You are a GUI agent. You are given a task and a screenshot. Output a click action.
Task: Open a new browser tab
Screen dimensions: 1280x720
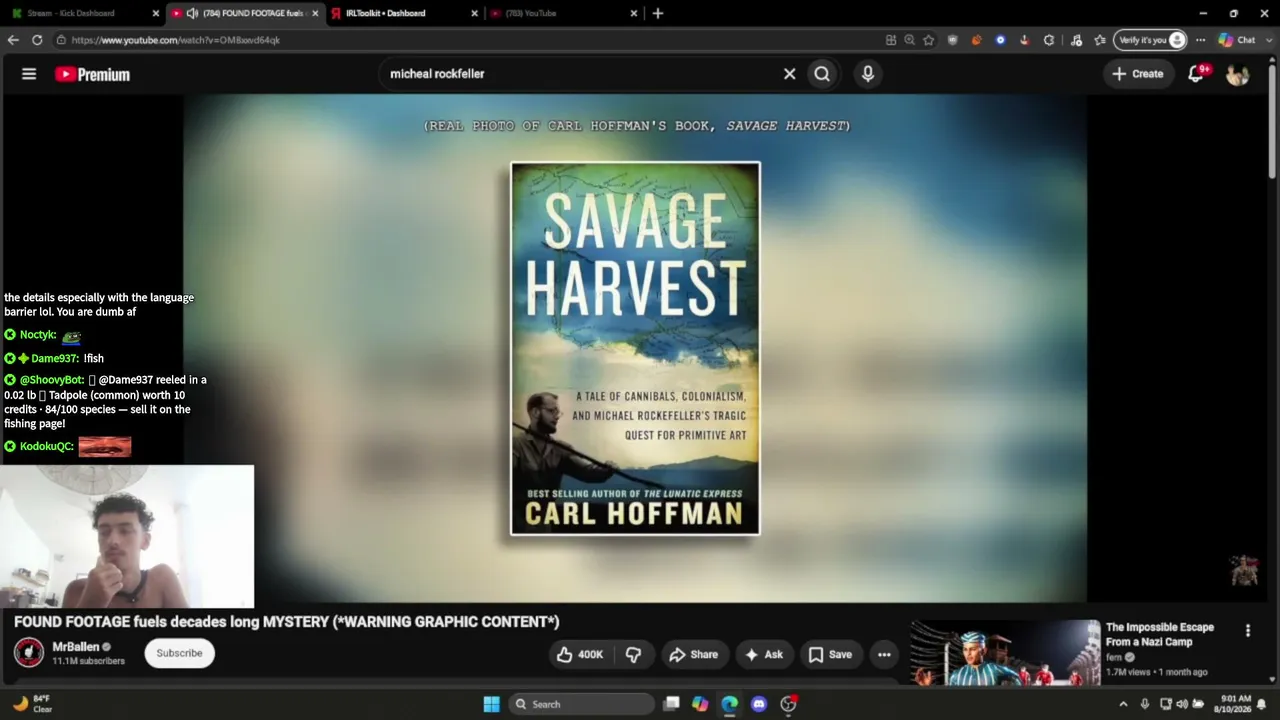(x=658, y=13)
